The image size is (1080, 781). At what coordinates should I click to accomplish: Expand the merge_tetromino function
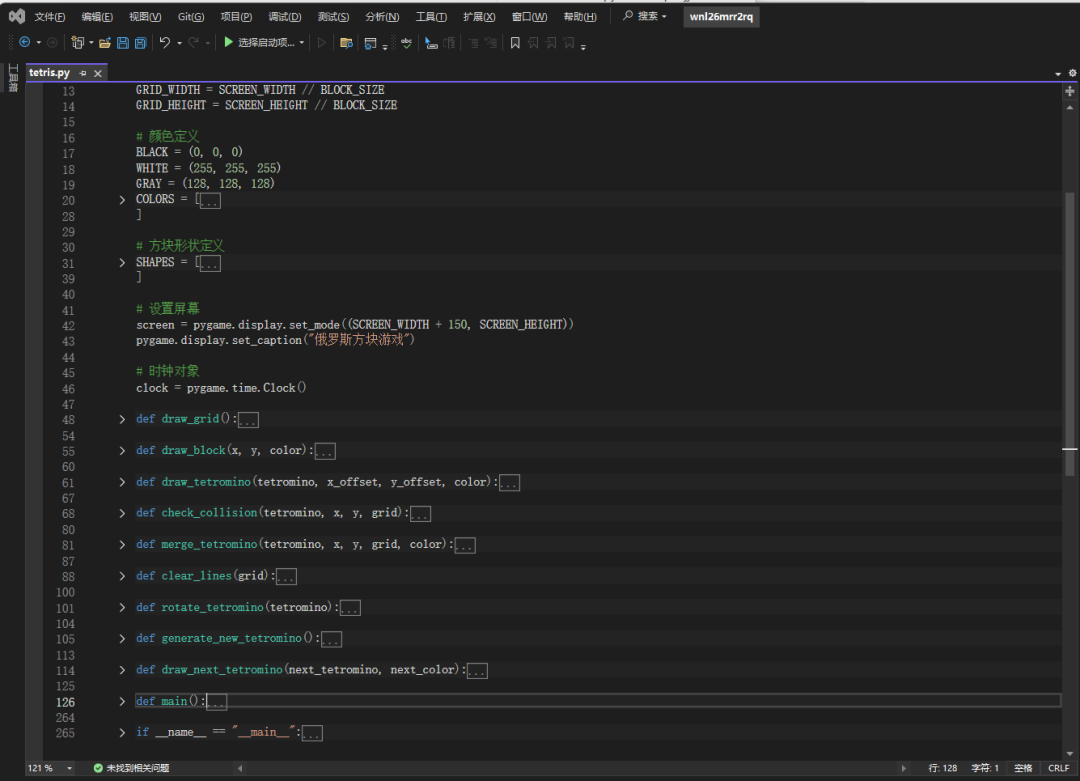point(122,545)
